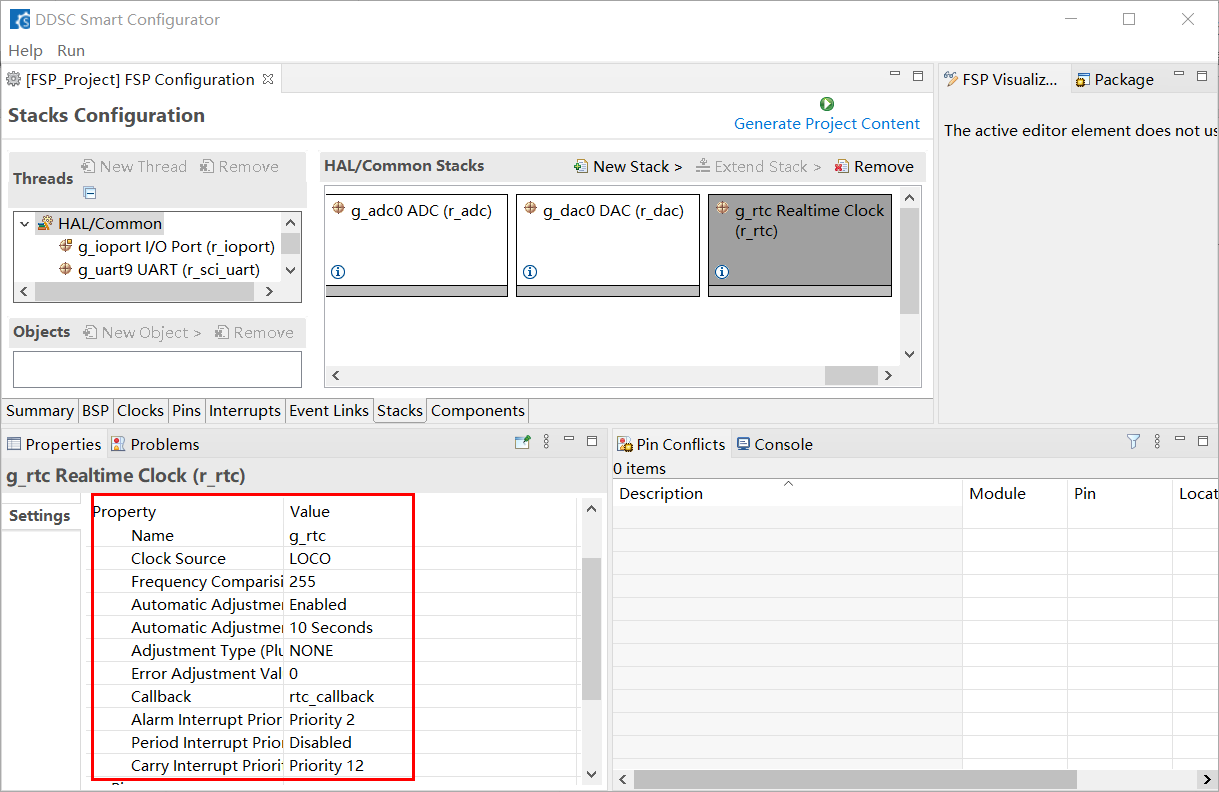The image size is (1219, 792).
Task: Click the collapse-all icon under Threads
Action: [x=89, y=193]
